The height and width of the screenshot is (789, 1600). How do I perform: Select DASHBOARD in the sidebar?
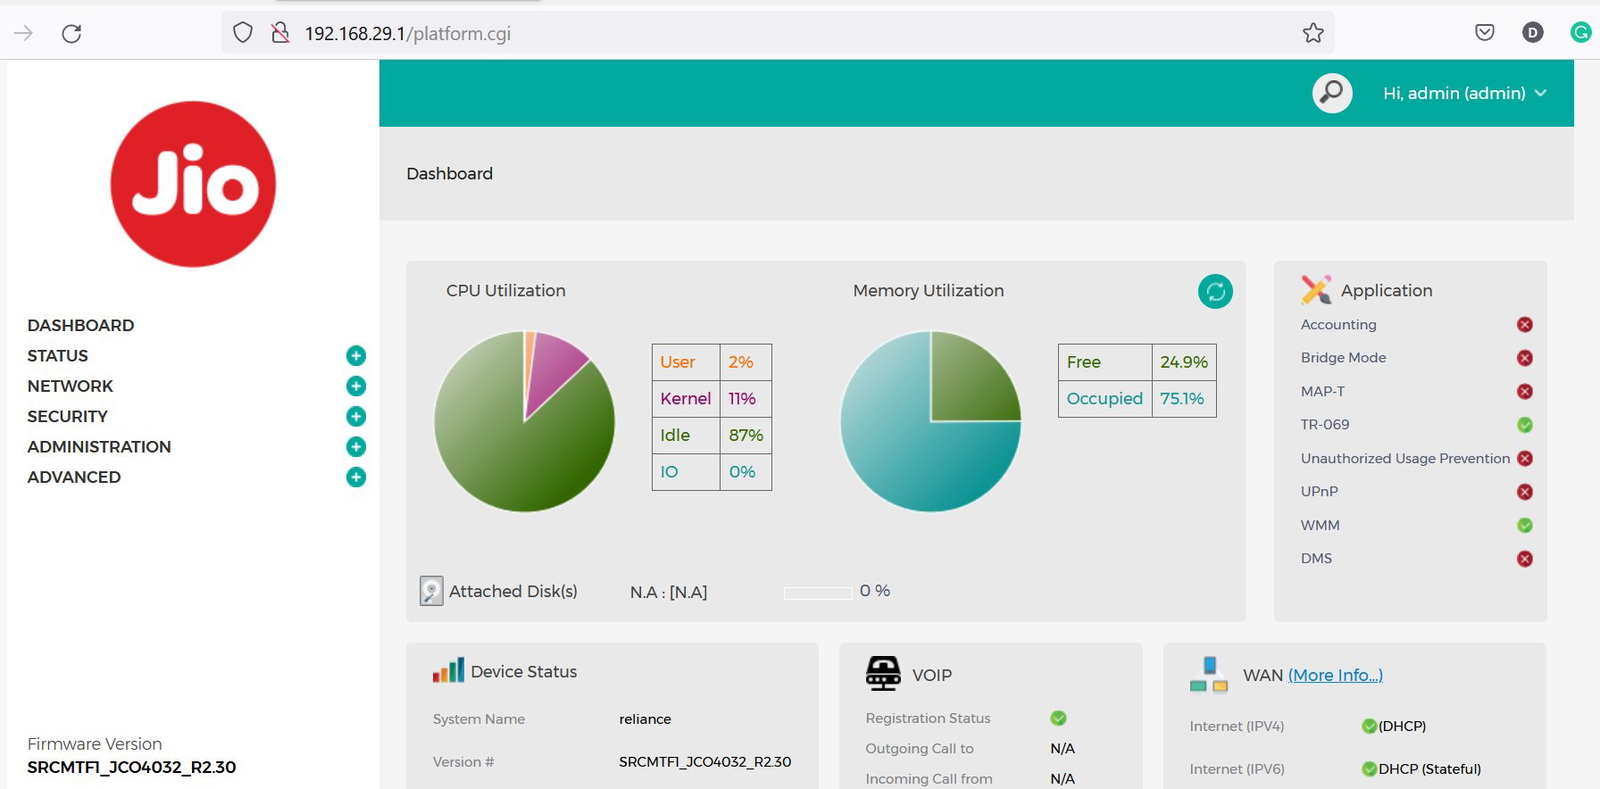click(81, 325)
